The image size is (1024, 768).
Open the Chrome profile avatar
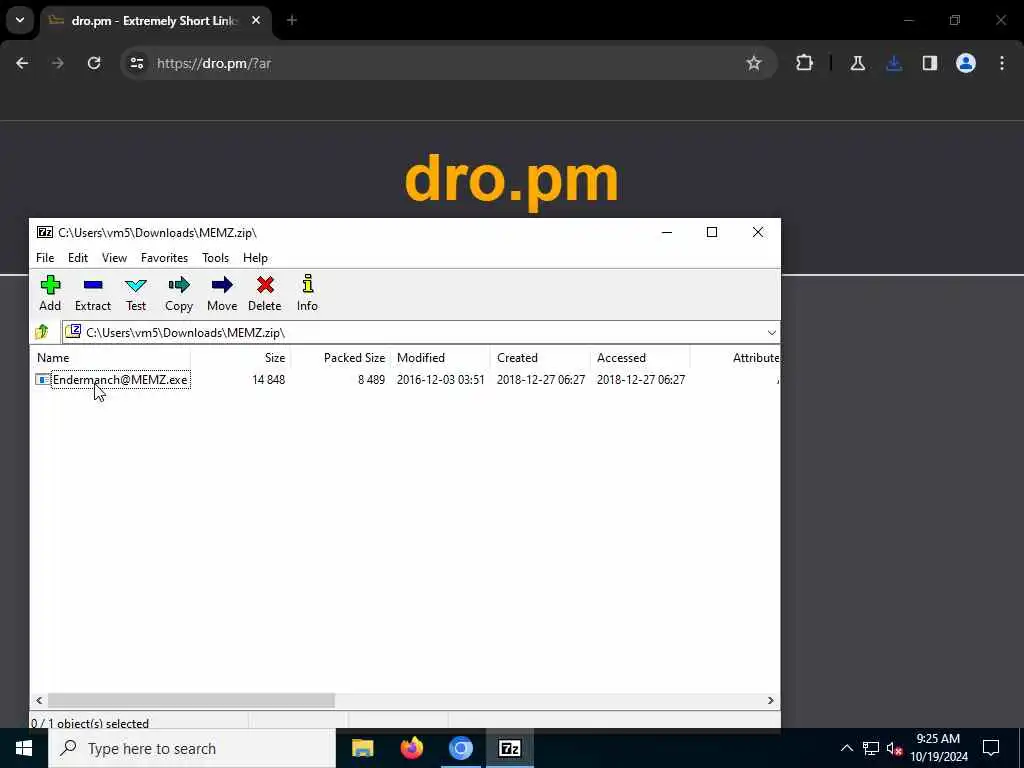(966, 63)
